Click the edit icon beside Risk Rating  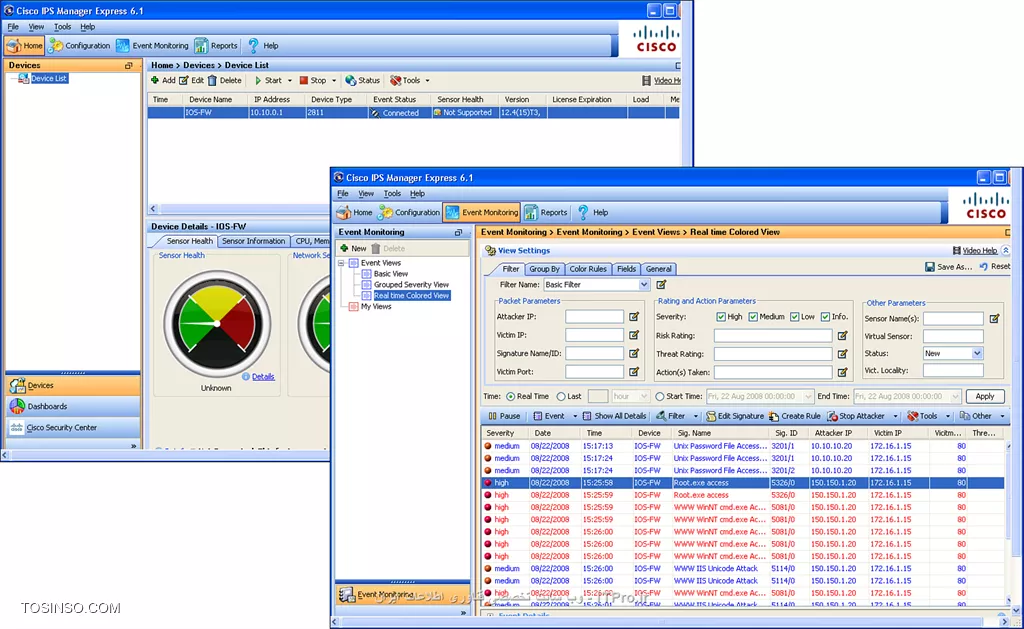pyautogui.click(x=842, y=336)
